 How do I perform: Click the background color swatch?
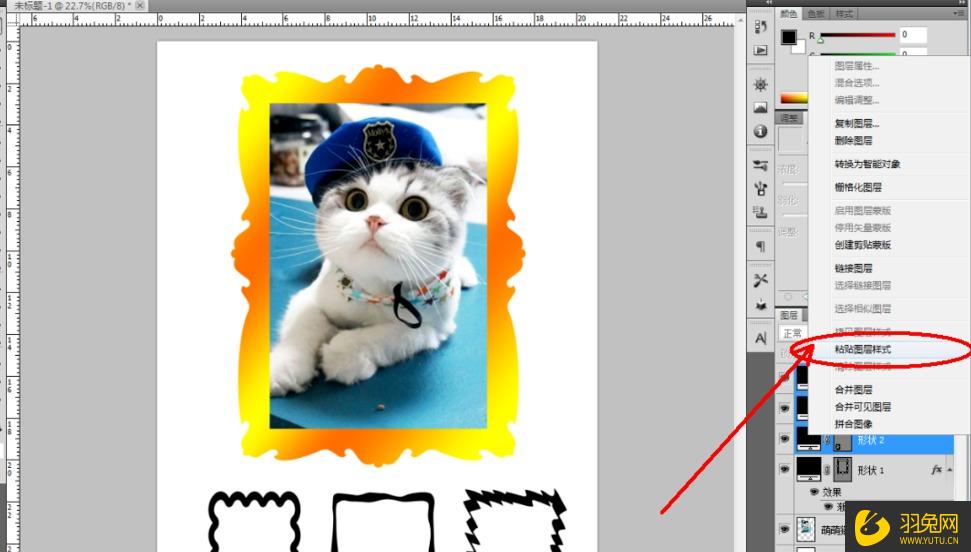tap(800, 48)
